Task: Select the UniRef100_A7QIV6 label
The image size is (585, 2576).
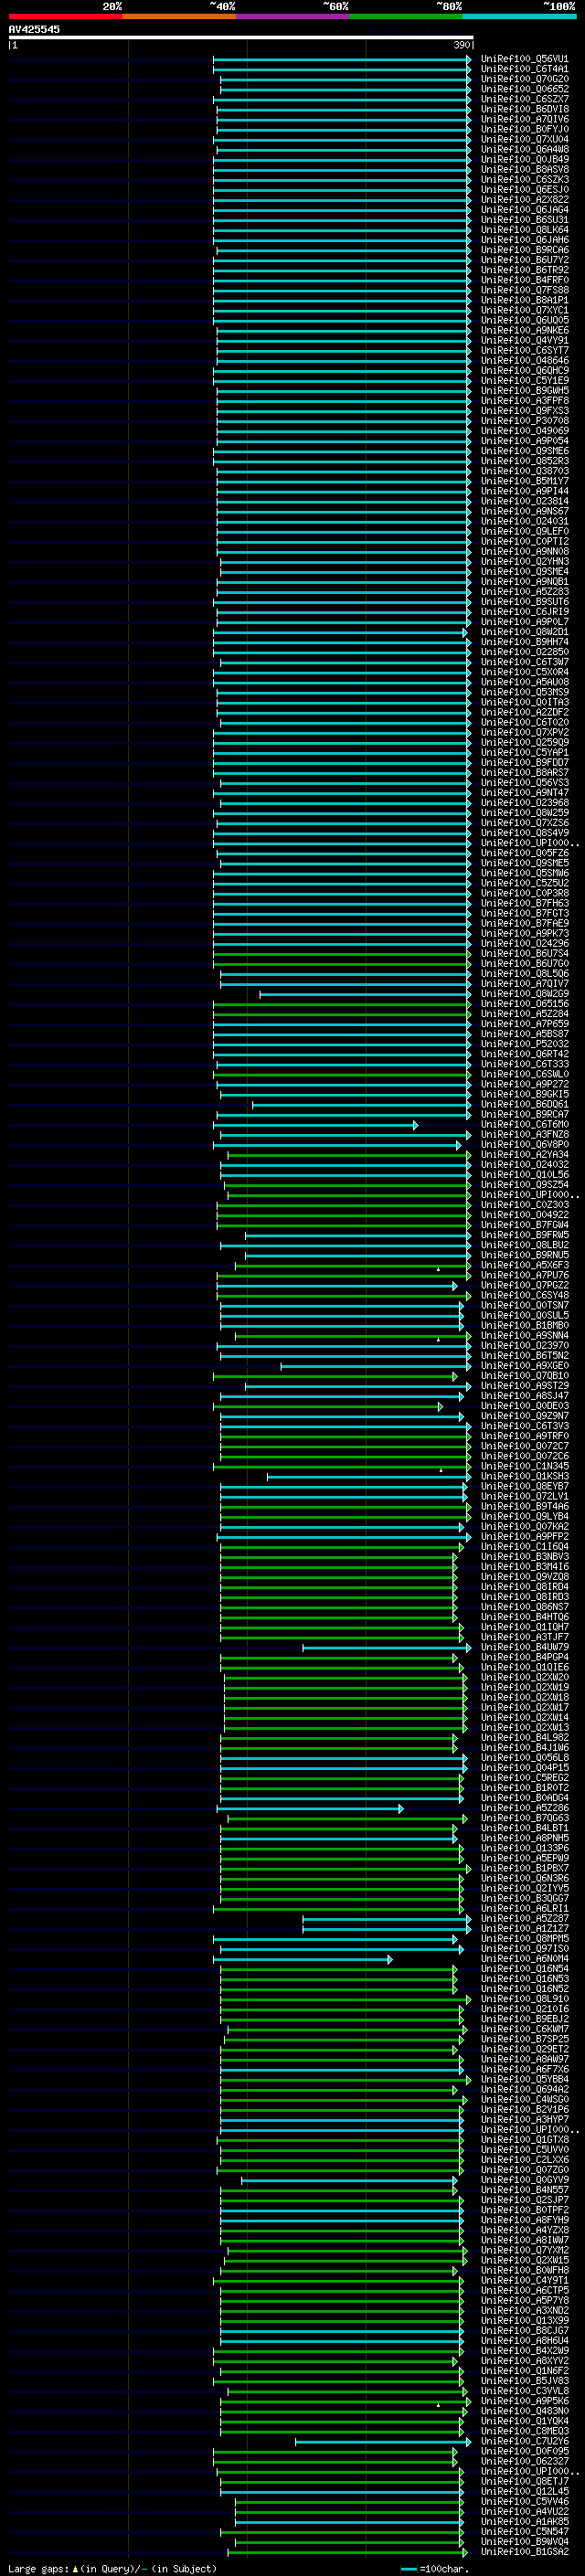Action: tap(525, 119)
